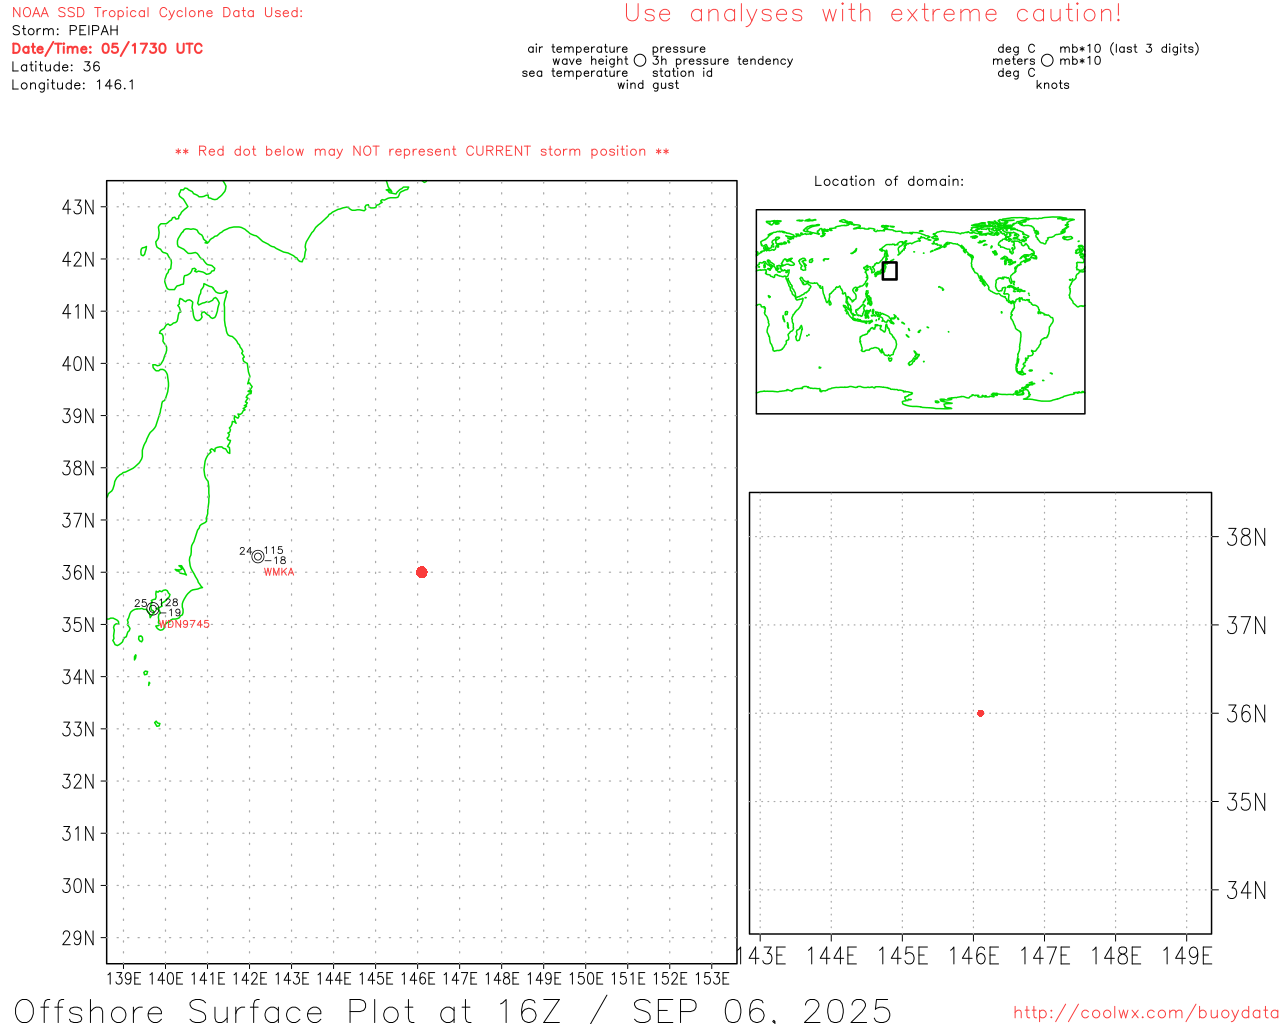Click 'mb*10 (last 3 digits)' legend text

click(1129, 49)
